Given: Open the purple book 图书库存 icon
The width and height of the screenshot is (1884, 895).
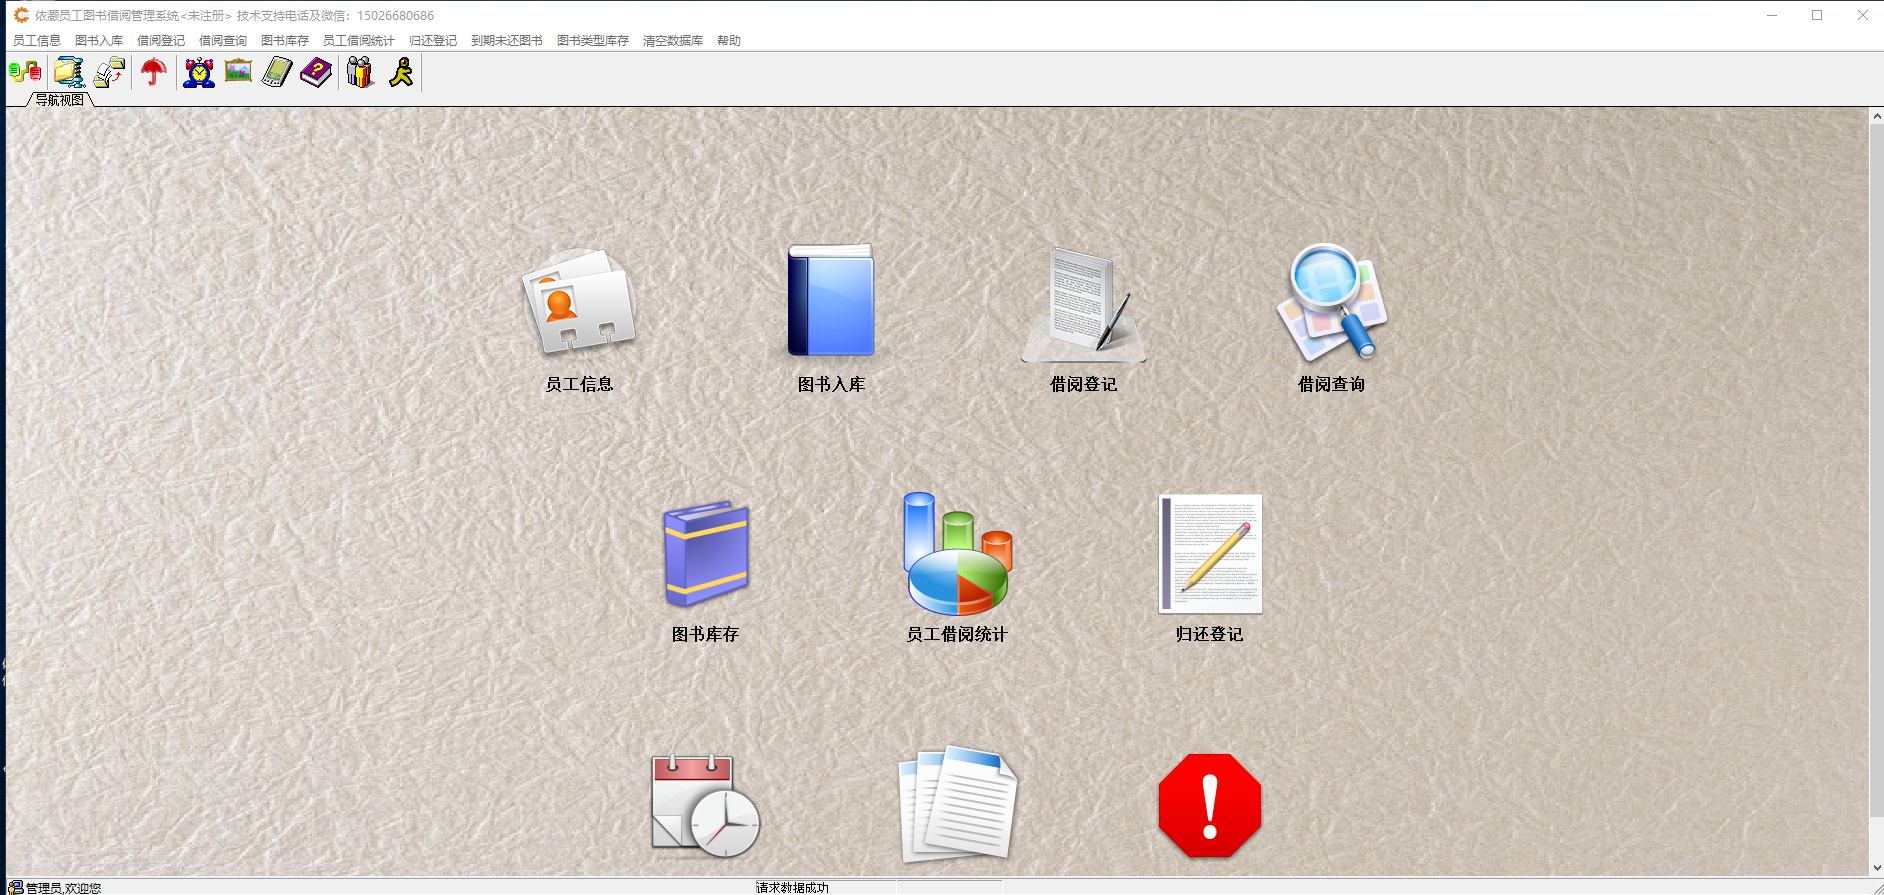Looking at the screenshot, I should [706, 554].
